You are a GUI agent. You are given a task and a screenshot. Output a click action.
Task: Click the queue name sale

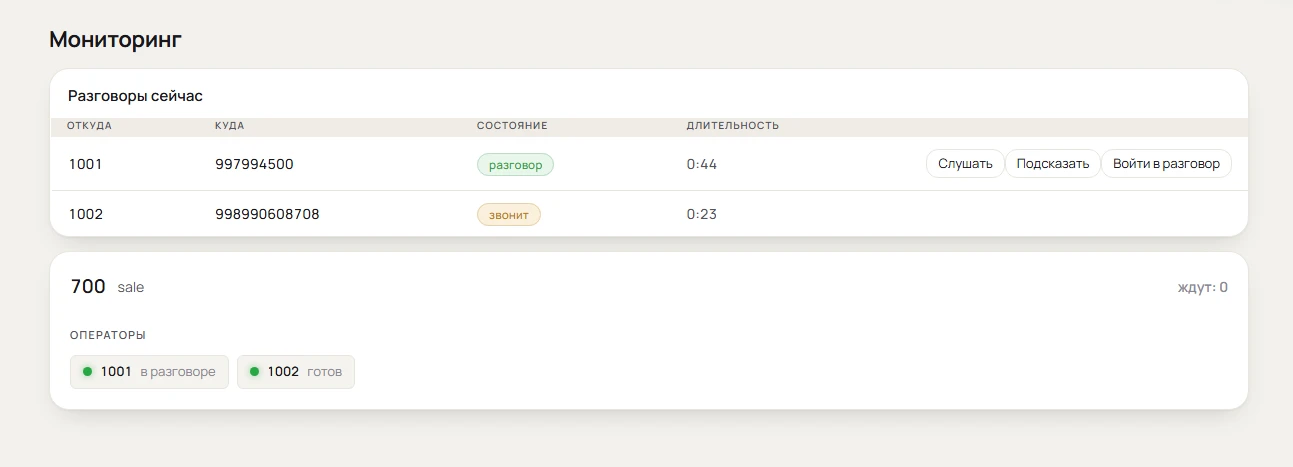[131, 288]
